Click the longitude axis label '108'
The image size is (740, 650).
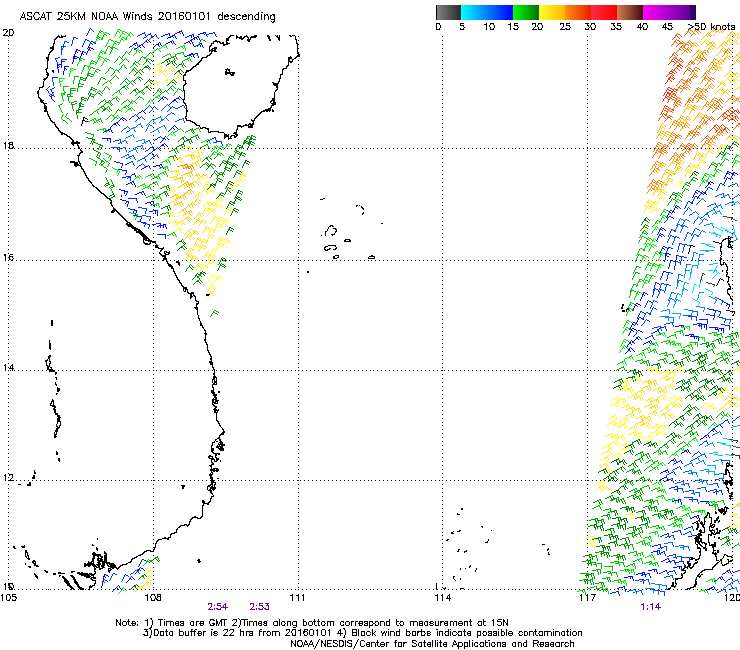click(153, 598)
